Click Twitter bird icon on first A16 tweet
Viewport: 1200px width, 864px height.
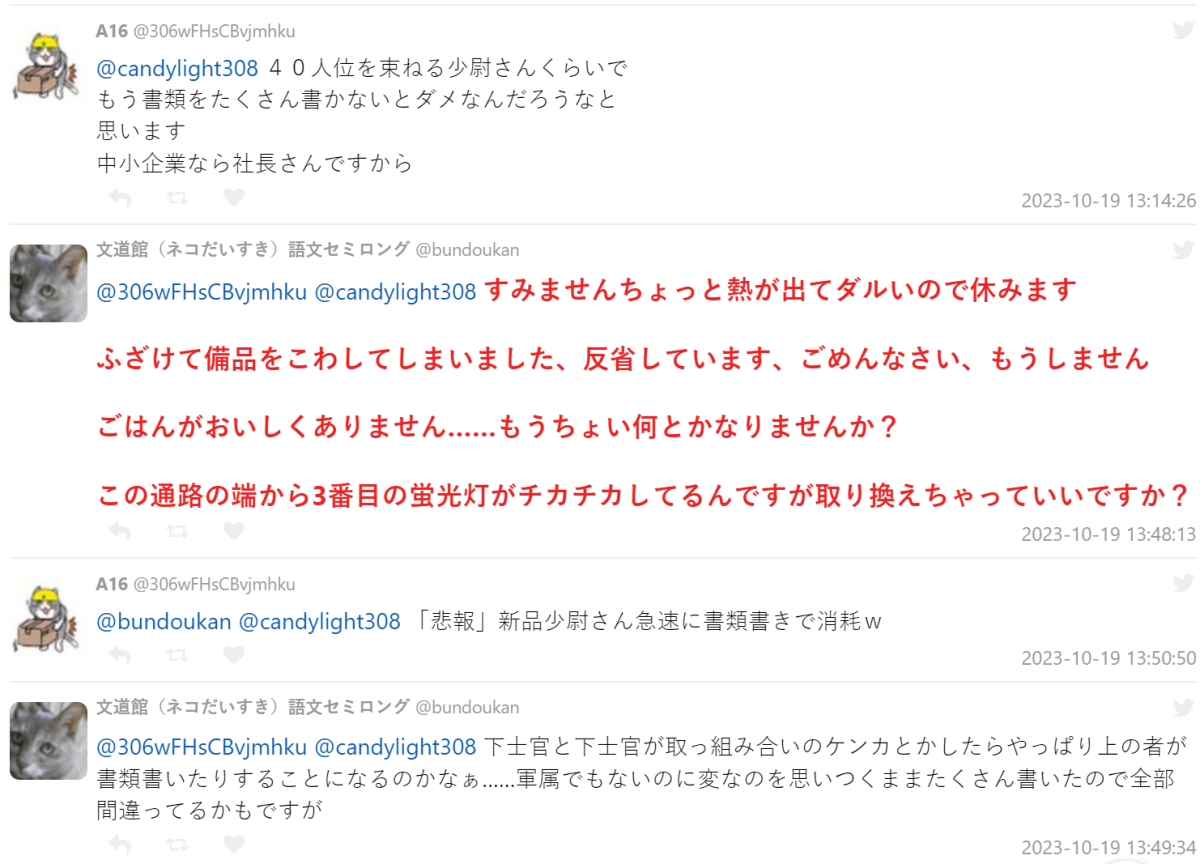click(x=1183, y=30)
